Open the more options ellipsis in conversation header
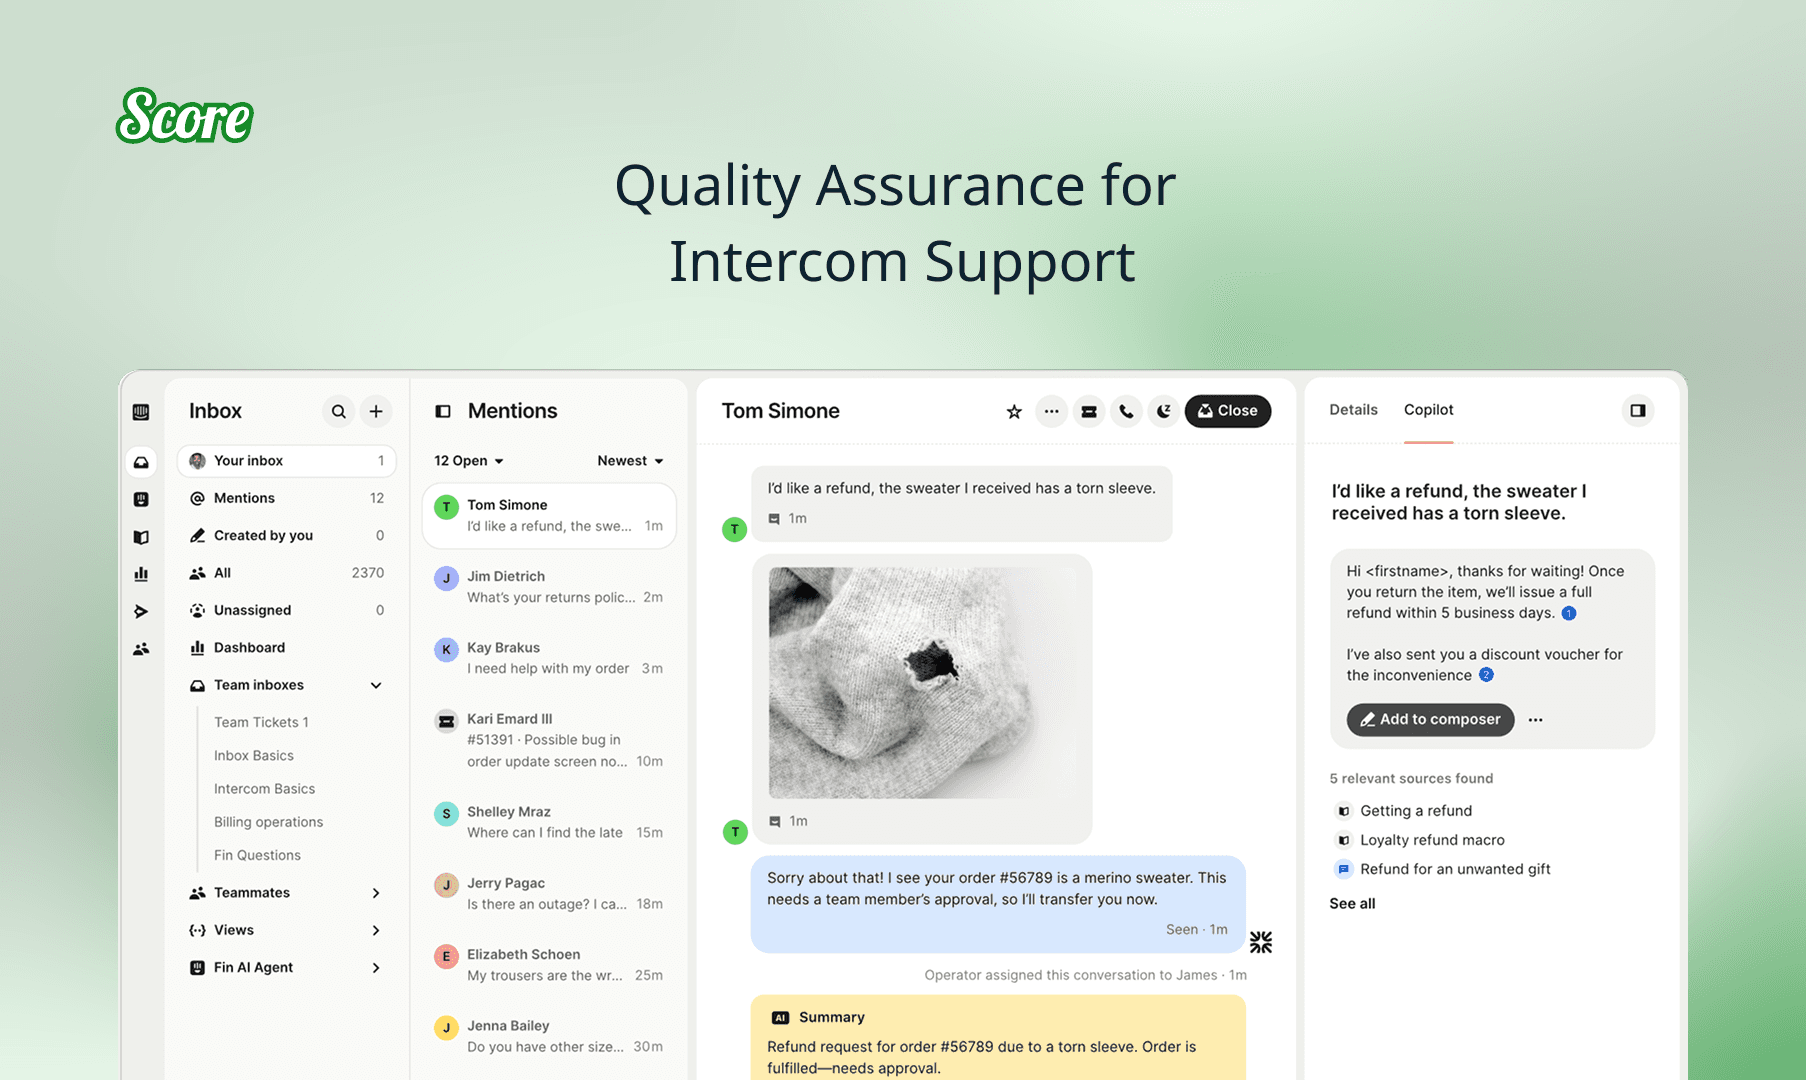The image size is (1806, 1080). tap(1051, 411)
